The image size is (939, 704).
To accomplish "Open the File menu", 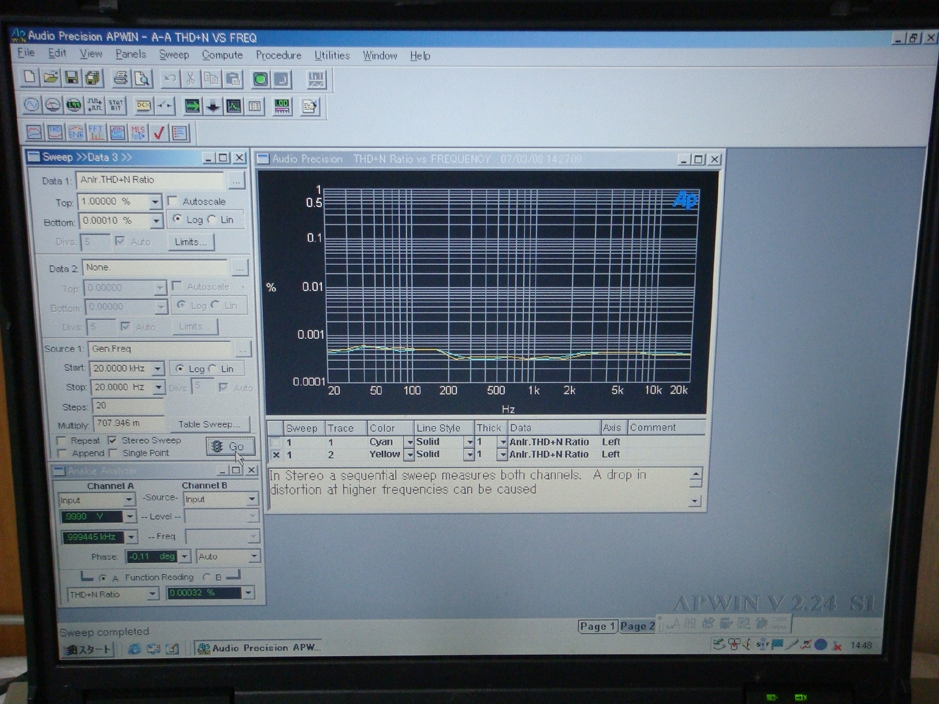I will tap(26, 53).
